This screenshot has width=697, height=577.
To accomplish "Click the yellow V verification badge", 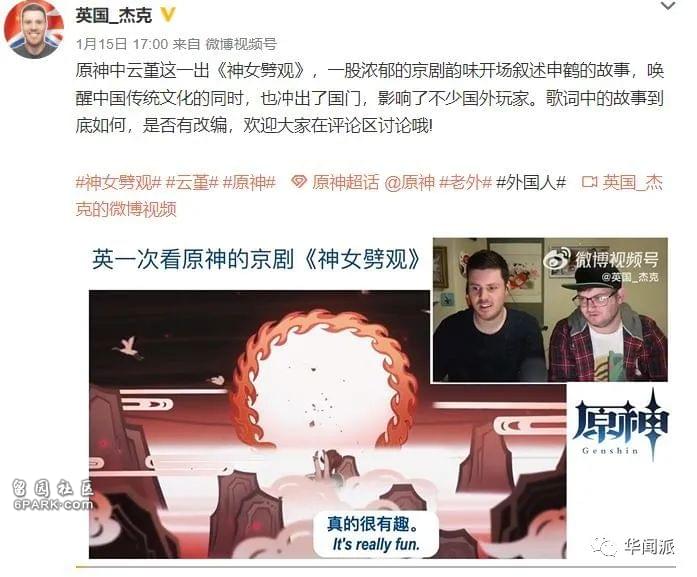I will tap(167, 15).
